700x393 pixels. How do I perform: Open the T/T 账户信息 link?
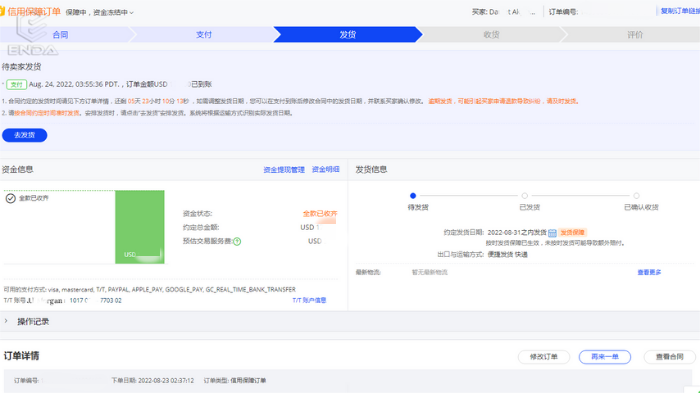tap(309, 300)
